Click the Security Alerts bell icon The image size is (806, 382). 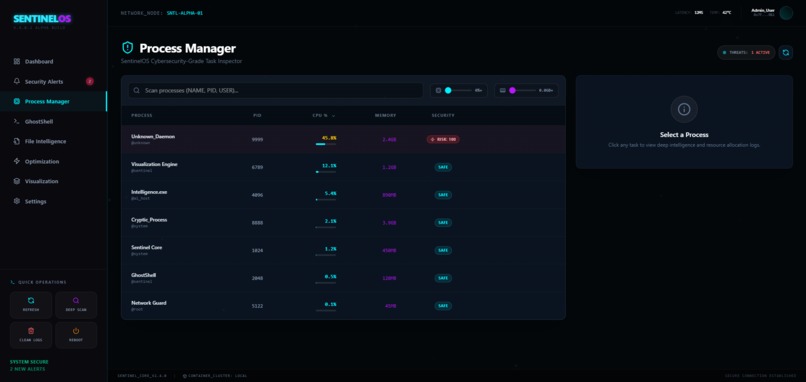(16, 82)
